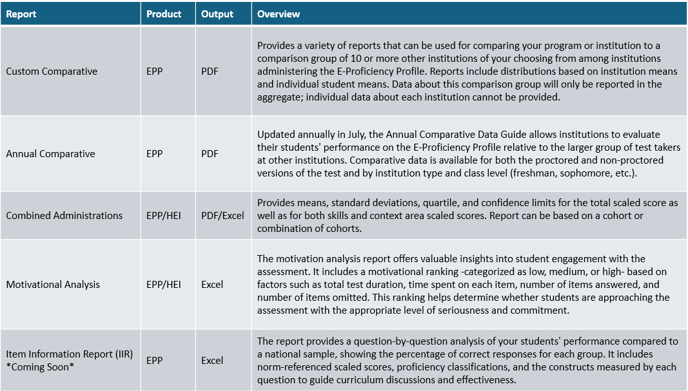Click the Item Information Report overview text
688x391 pixels.
pos(468,360)
